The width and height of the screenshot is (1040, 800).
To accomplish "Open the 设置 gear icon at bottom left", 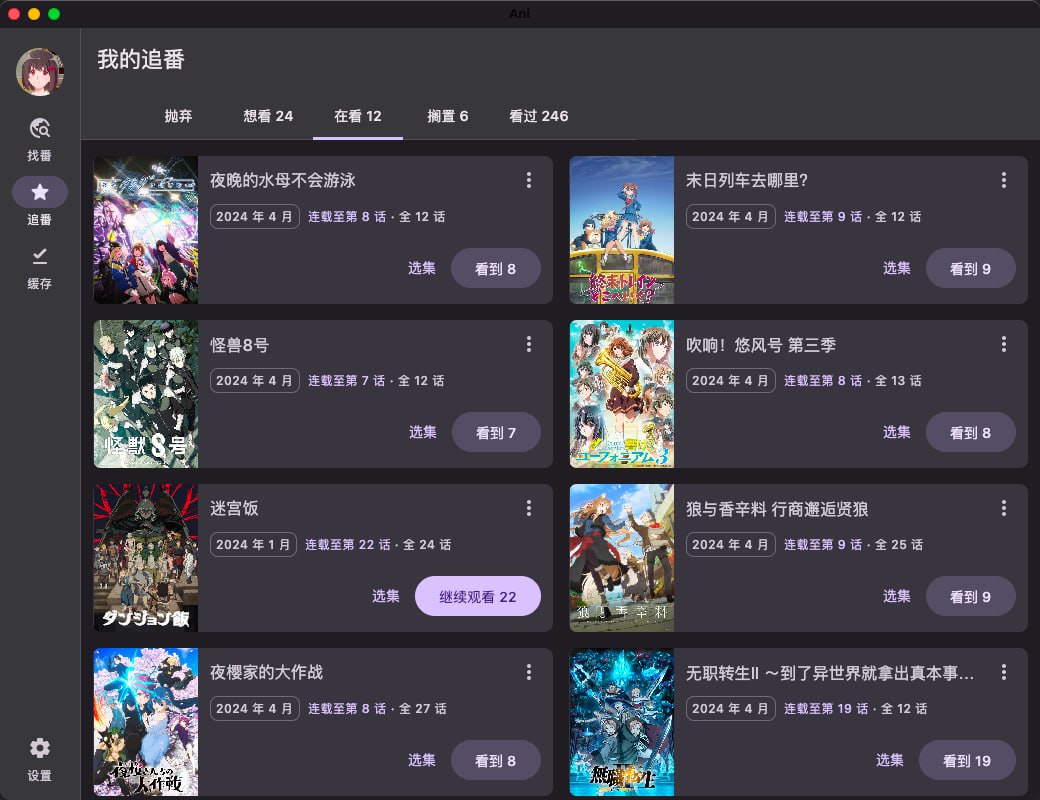I will point(39,748).
